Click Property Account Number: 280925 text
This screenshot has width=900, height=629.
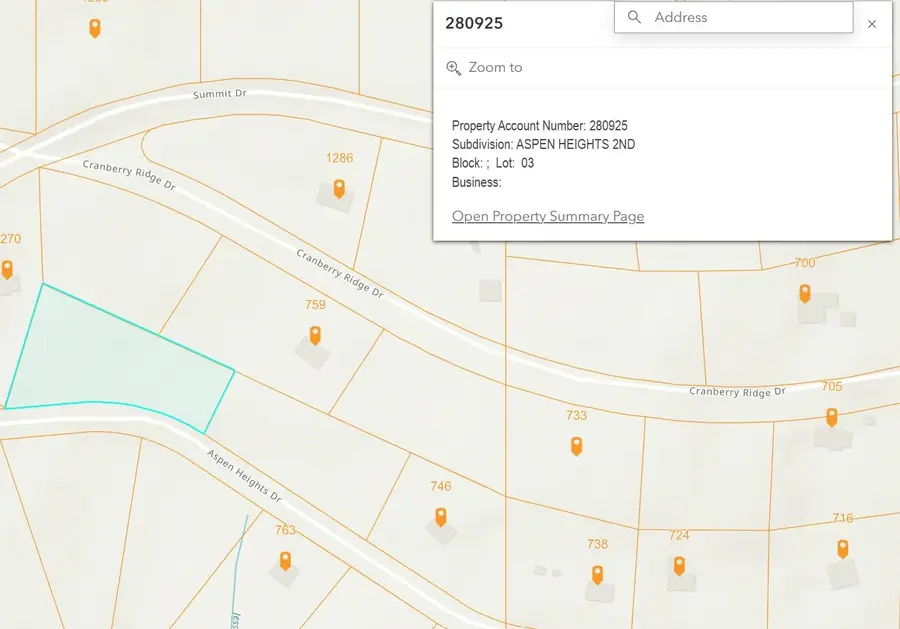pos(540,126)
